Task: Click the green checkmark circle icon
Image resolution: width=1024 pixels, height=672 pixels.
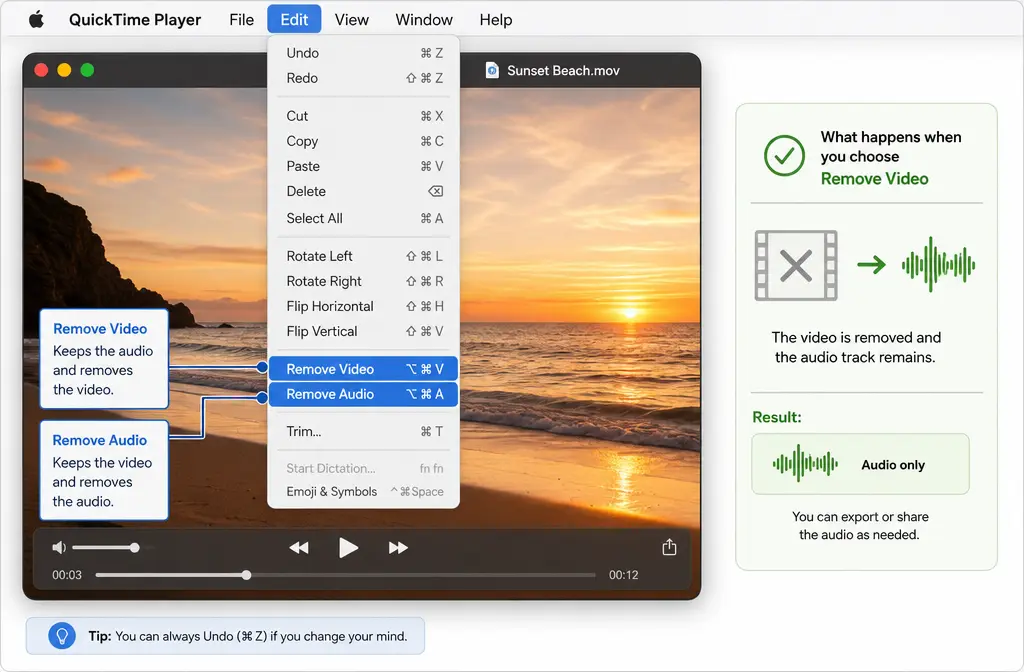Action: [784, 155]
